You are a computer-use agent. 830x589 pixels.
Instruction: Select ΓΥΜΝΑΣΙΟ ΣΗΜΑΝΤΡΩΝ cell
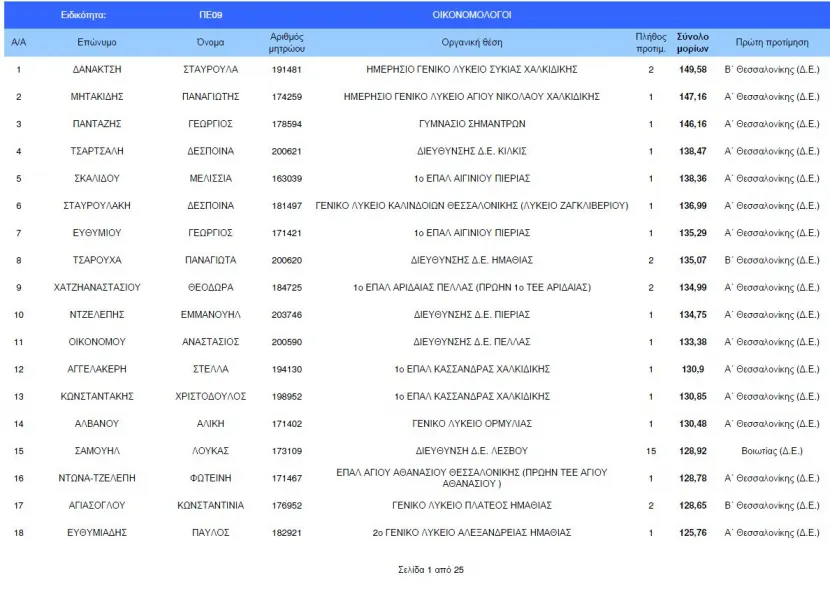click(472, 124)
